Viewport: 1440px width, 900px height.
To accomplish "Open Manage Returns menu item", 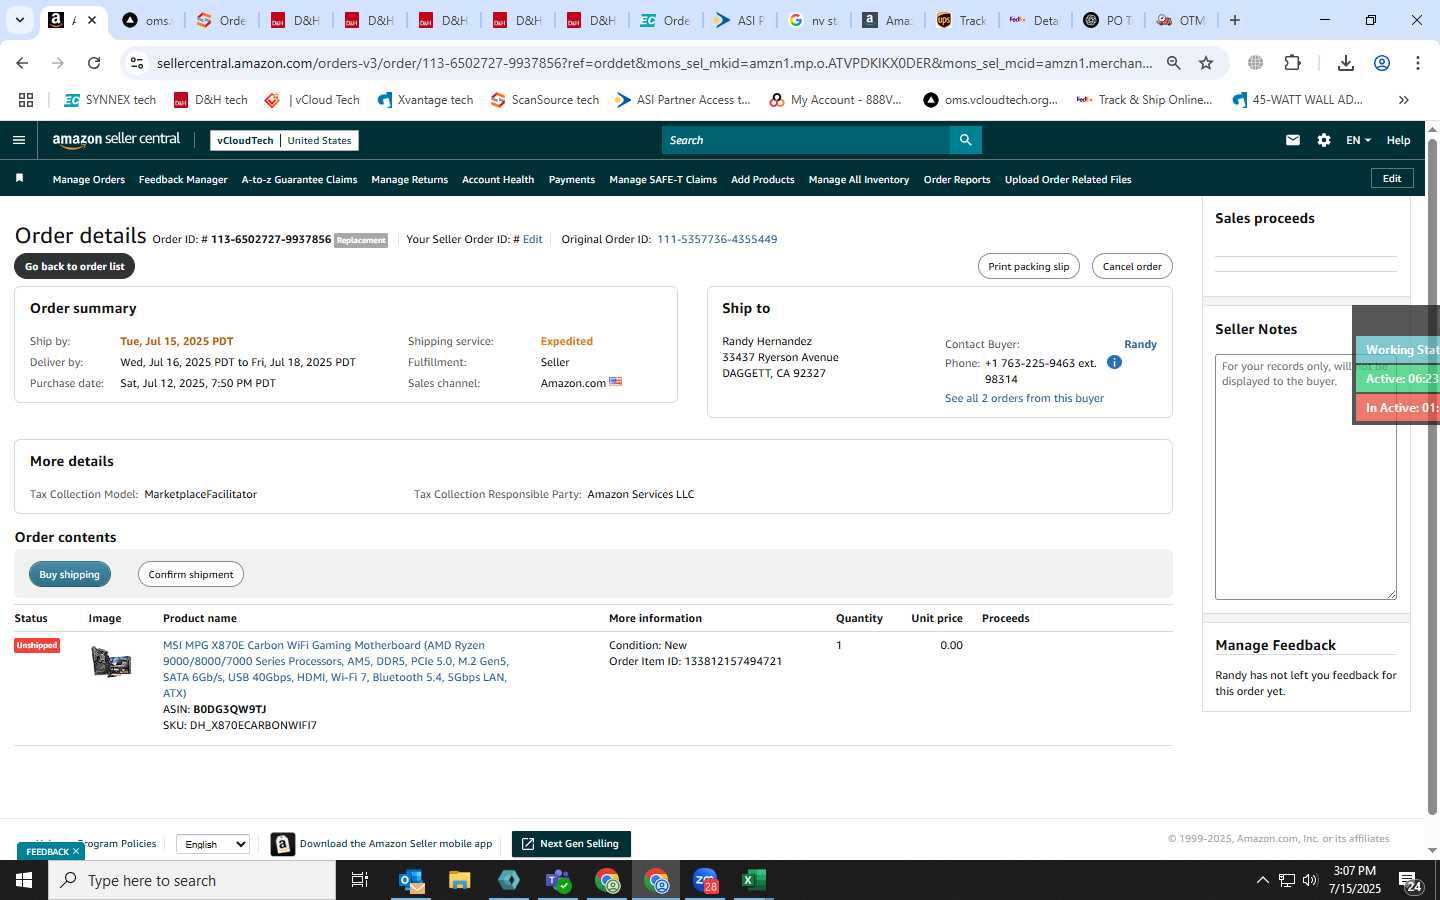I will tap(409, 180).
